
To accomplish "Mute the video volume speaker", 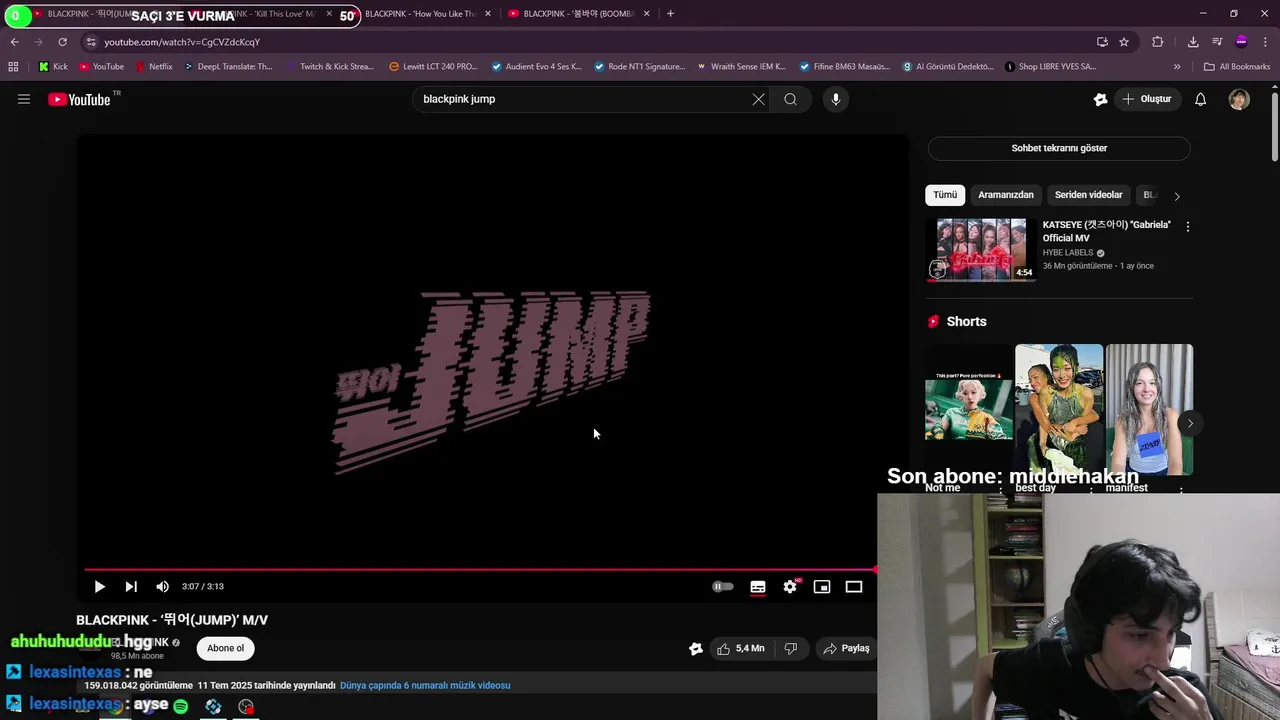I will pyautogui.click(x=163, y=587).
